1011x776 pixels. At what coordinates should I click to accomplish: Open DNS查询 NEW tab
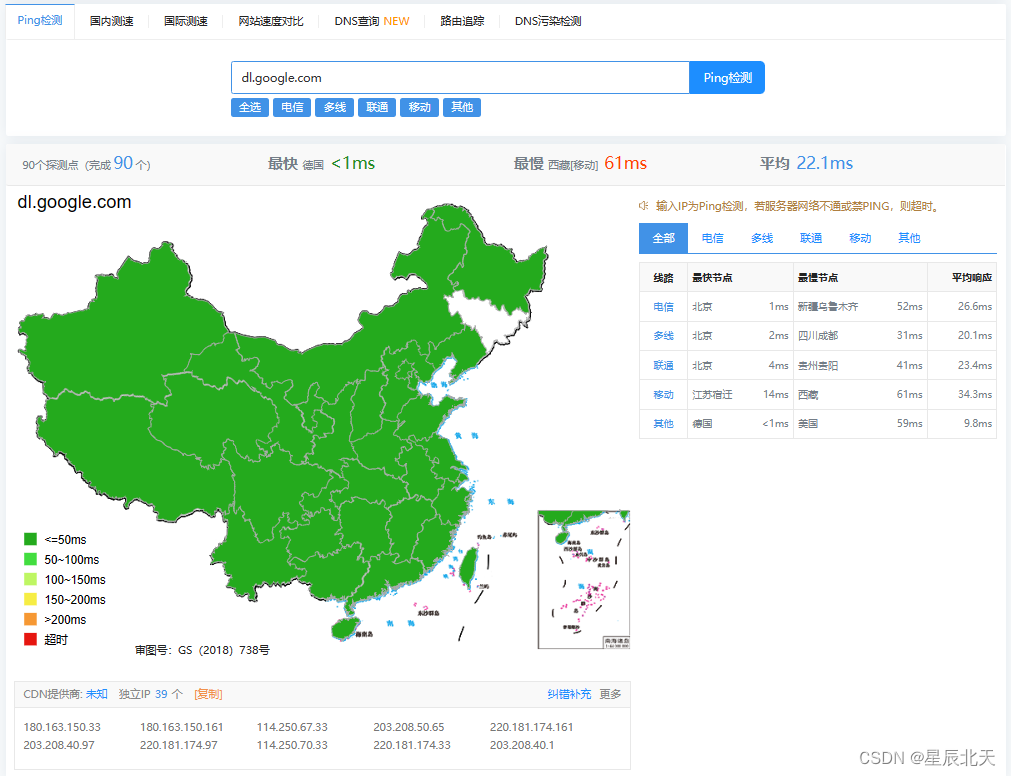[x=371, y=21]
